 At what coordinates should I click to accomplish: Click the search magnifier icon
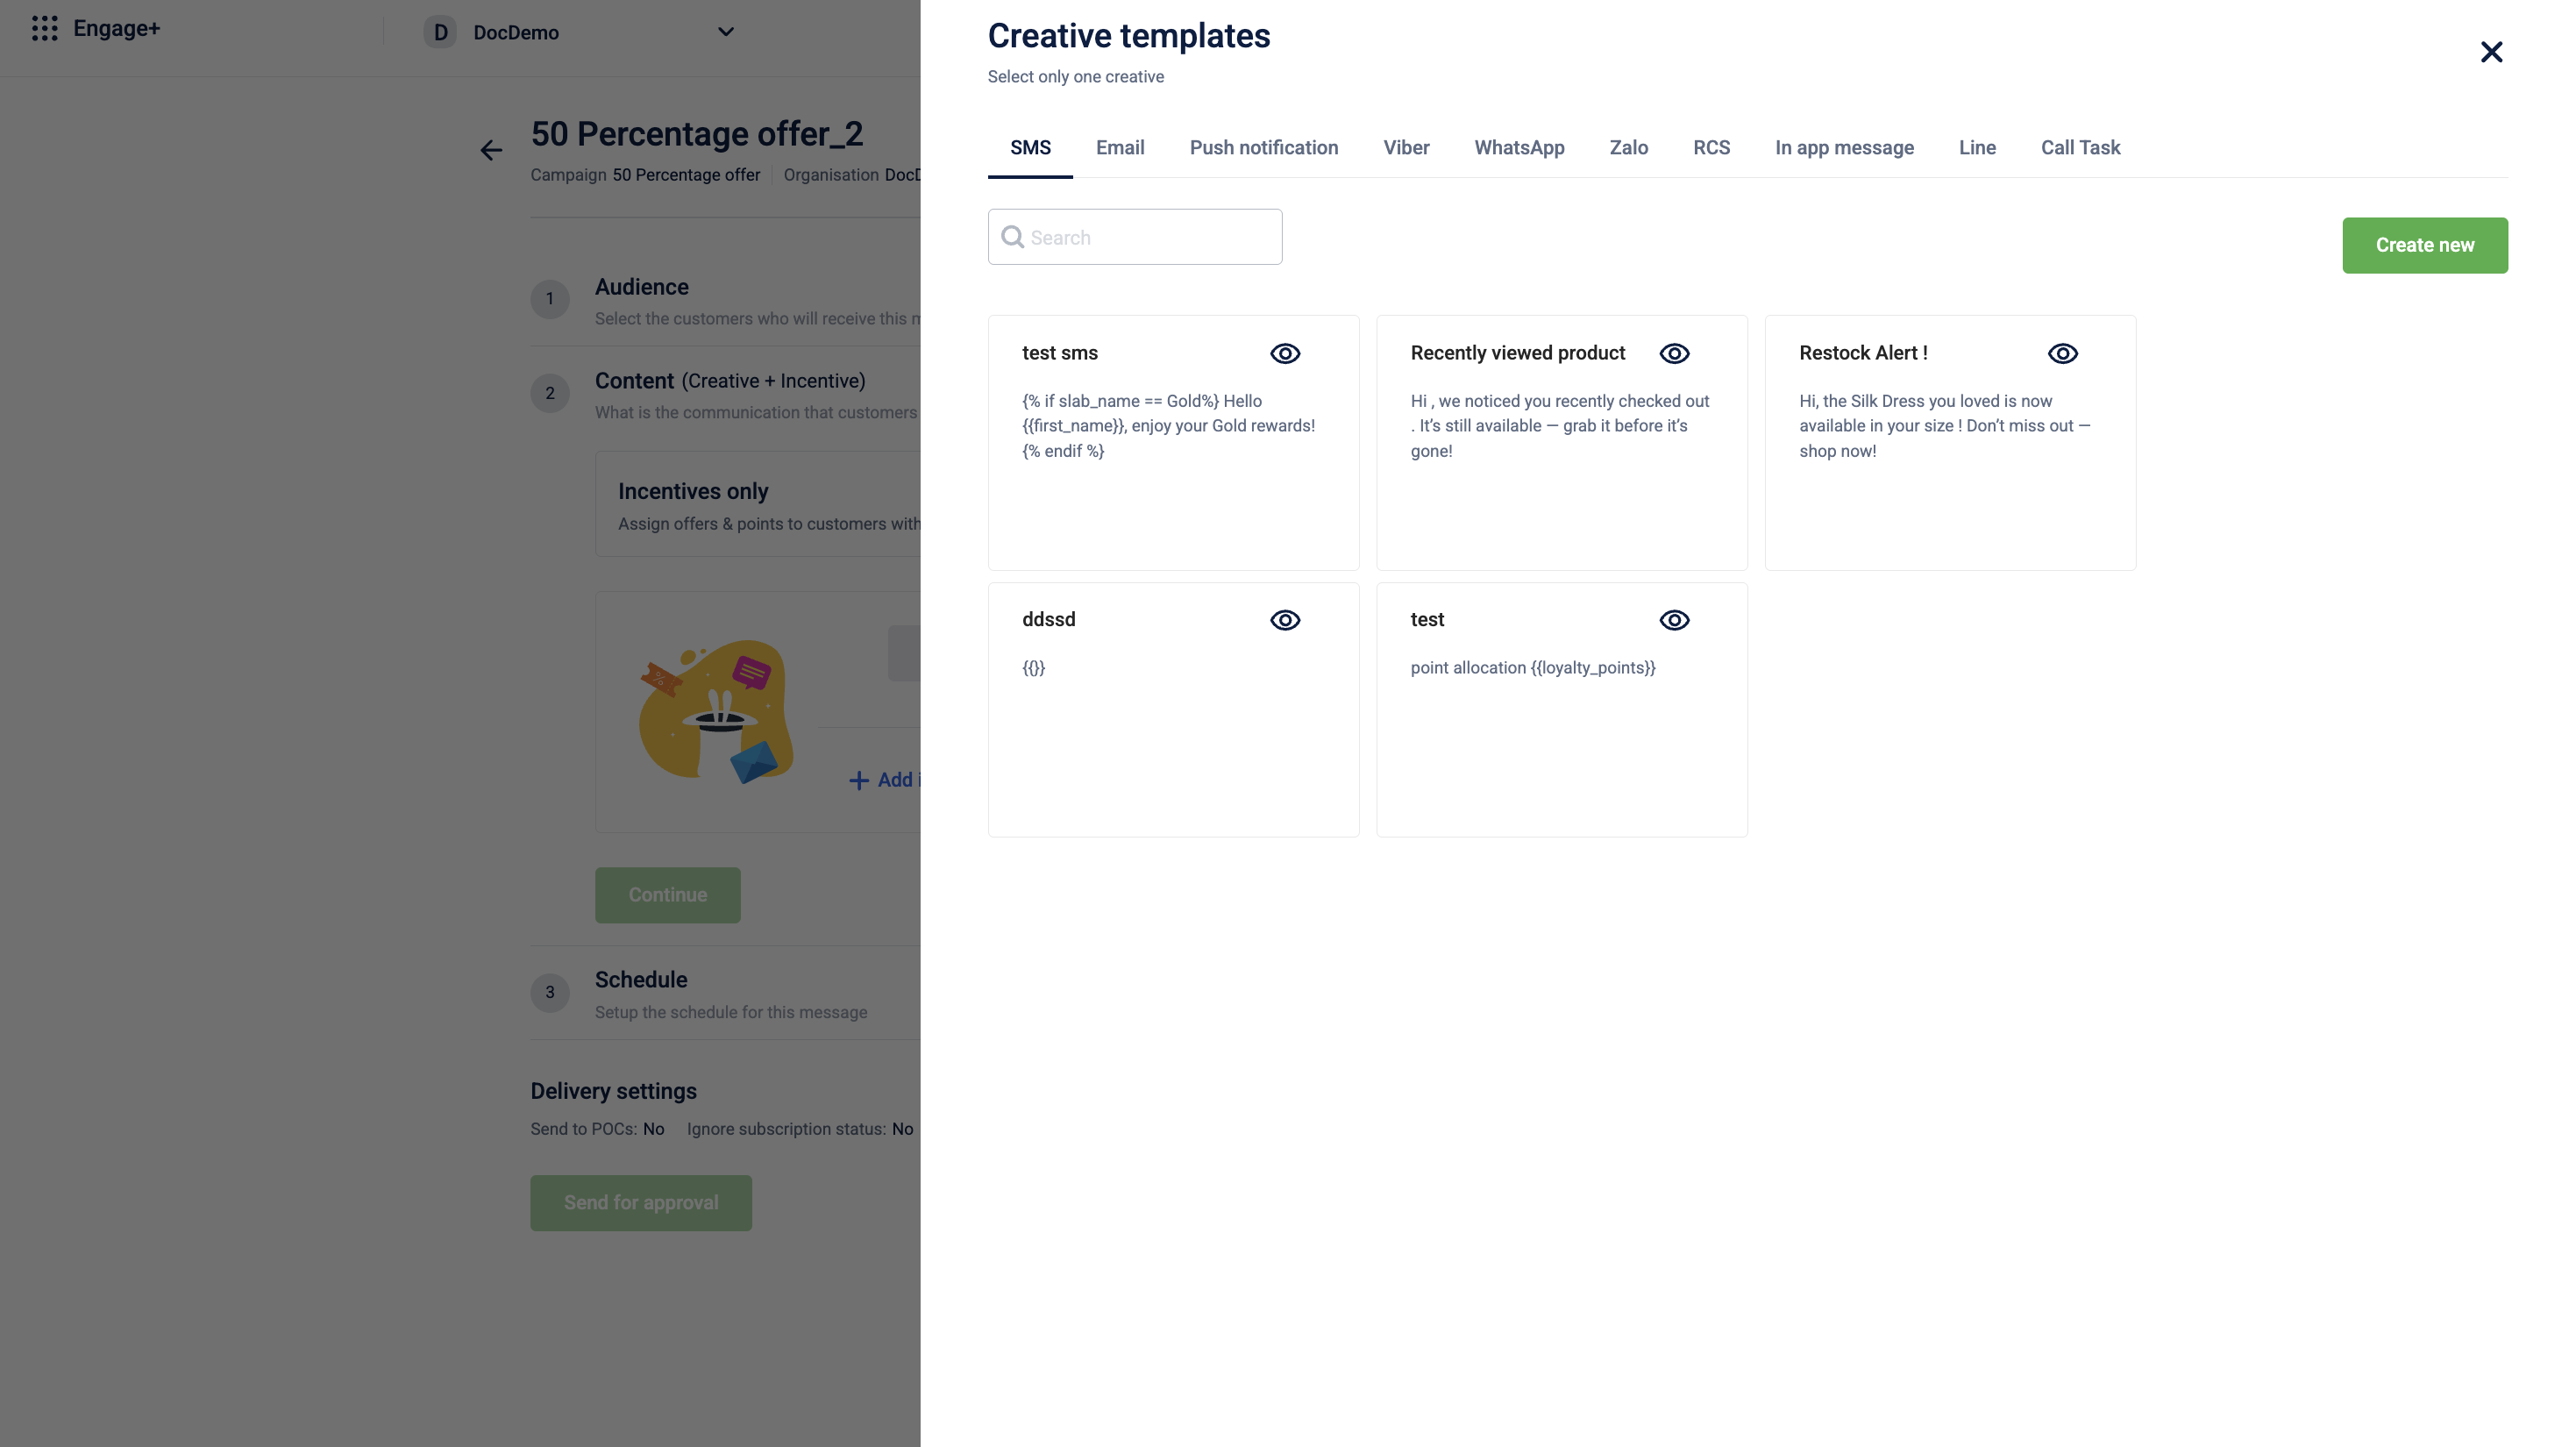click(x=1012, y=237)
